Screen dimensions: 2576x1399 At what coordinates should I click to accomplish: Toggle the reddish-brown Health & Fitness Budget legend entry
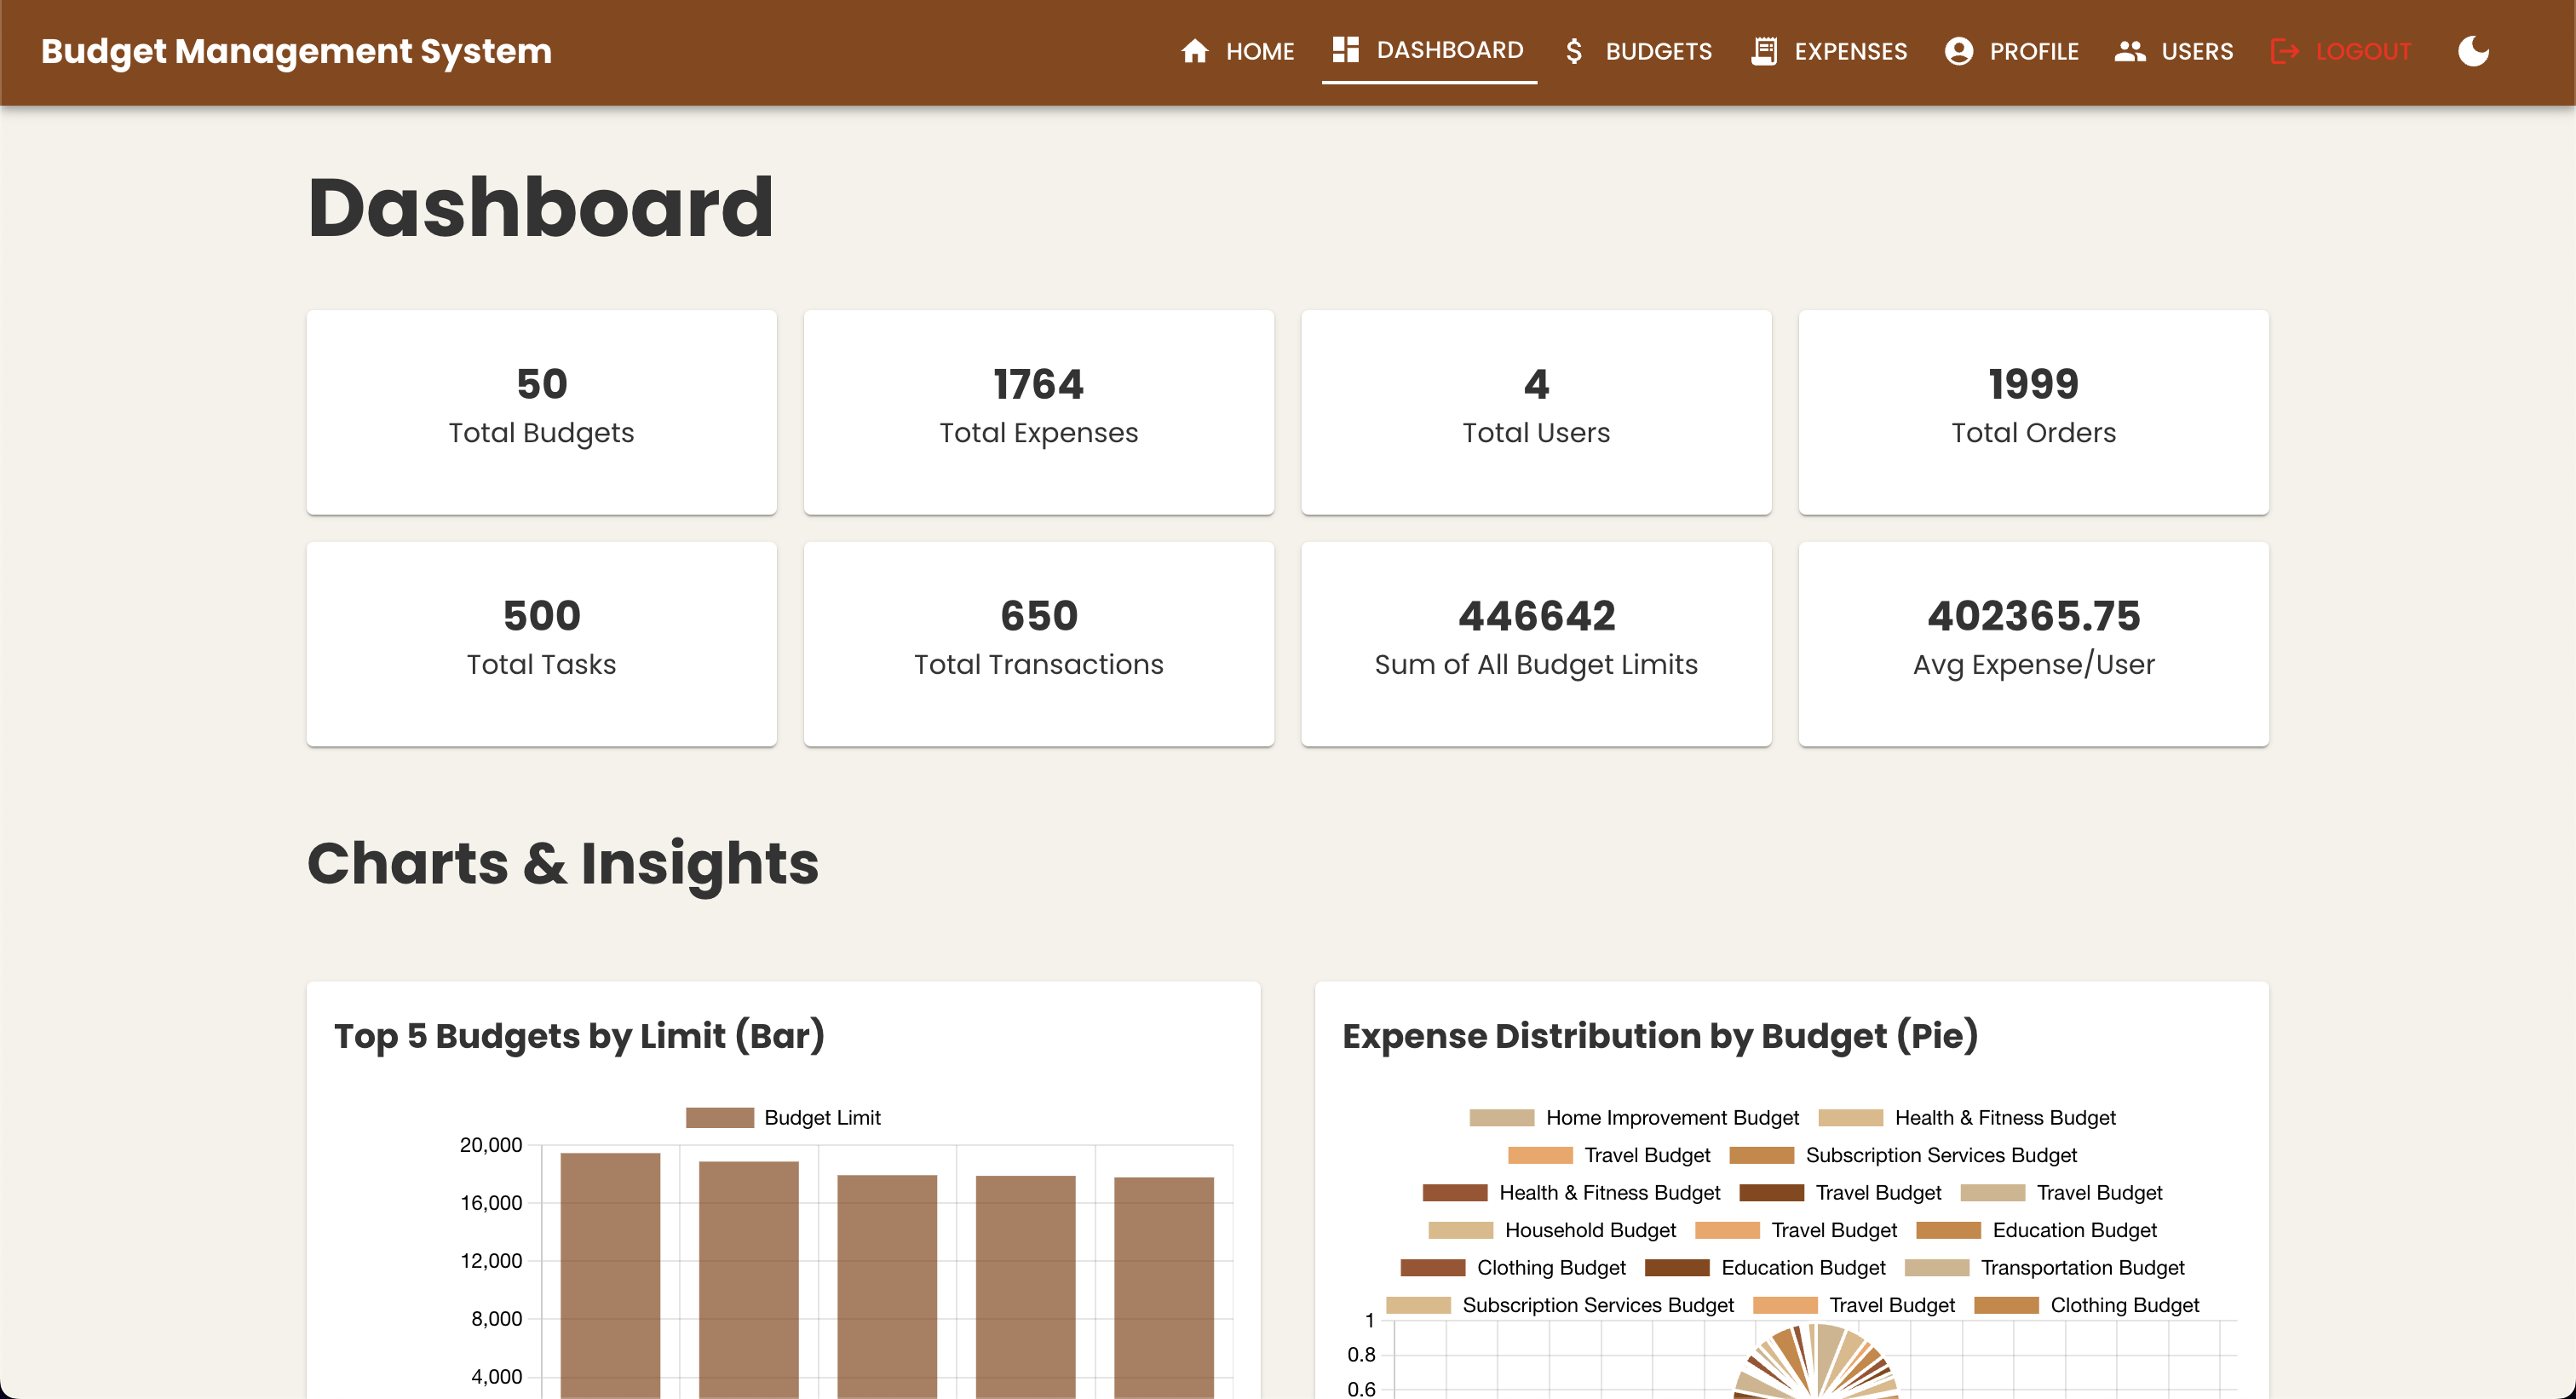coord(1571,1192)
